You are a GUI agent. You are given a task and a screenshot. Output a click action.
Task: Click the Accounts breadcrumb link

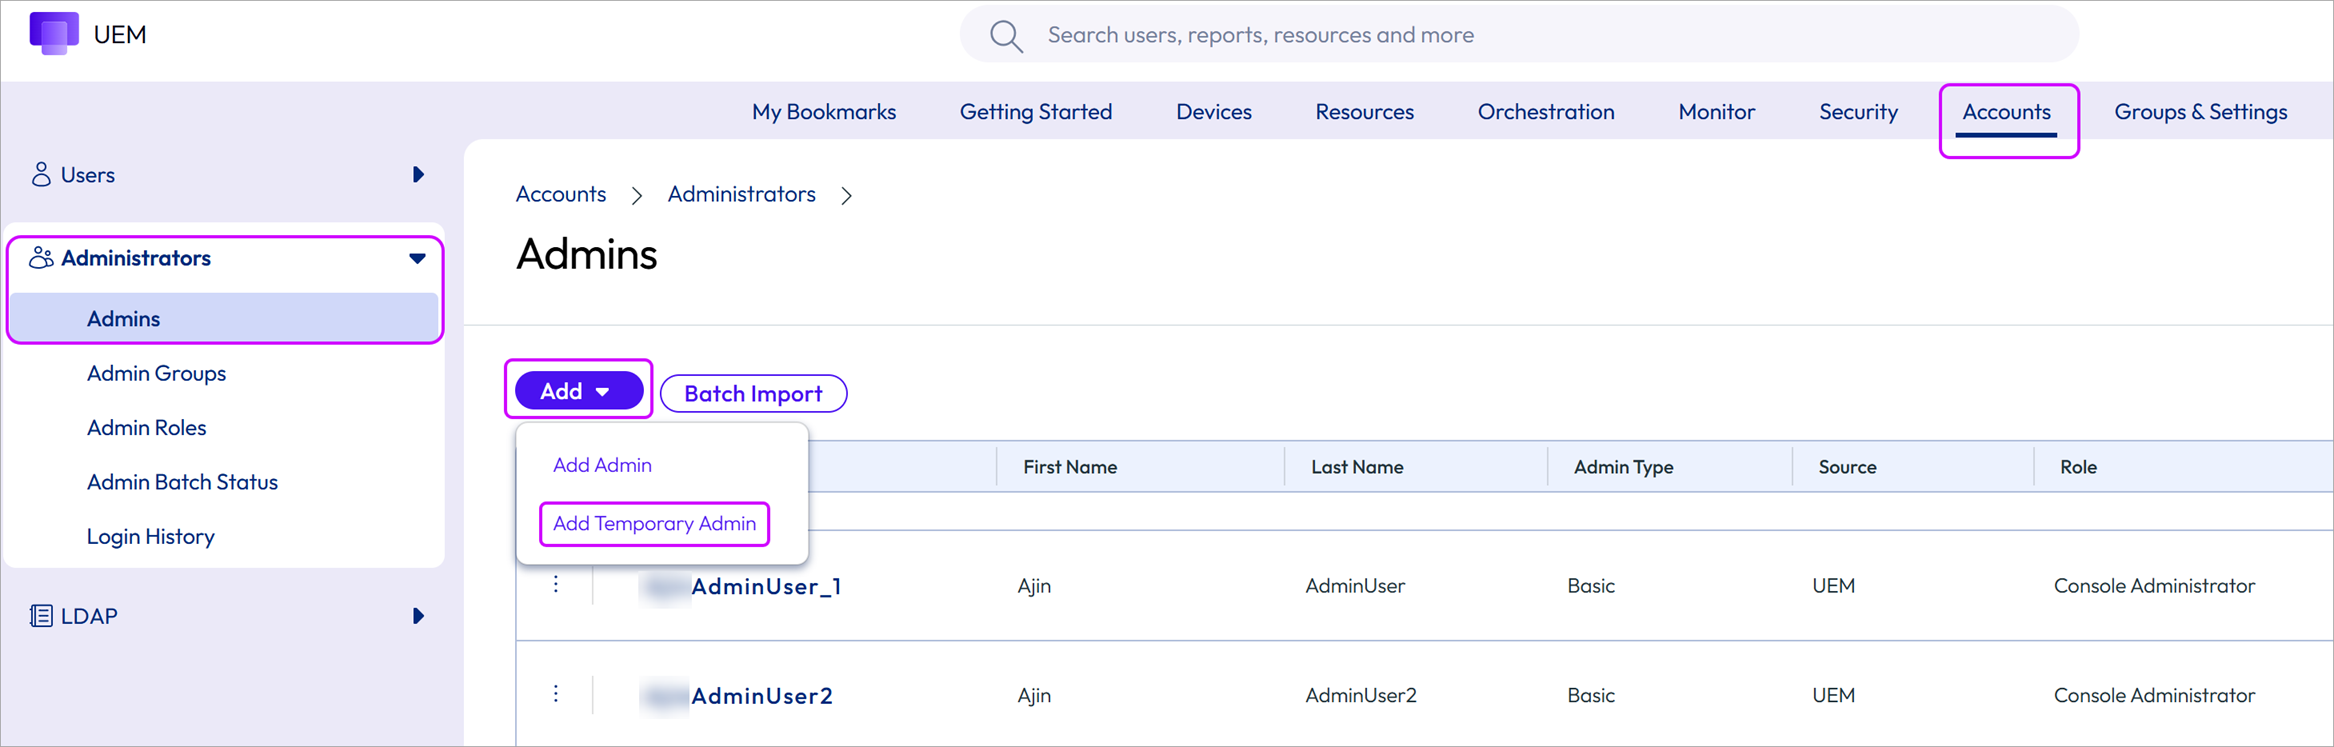tap(561, 194)
